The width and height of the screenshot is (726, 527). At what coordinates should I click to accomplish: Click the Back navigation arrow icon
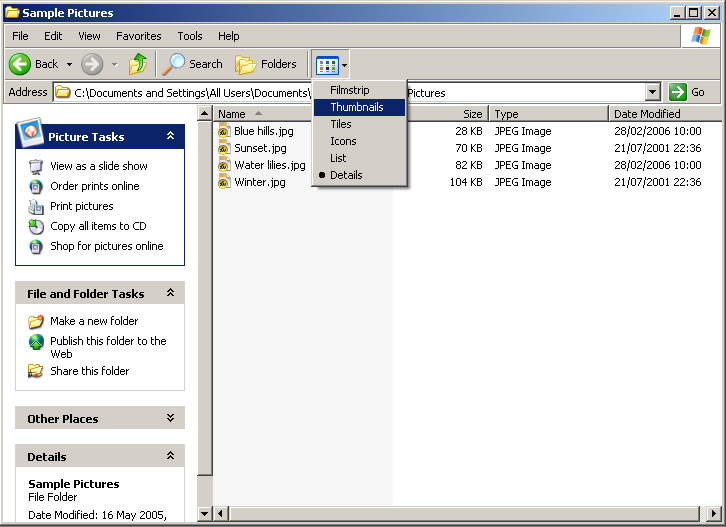20,64
